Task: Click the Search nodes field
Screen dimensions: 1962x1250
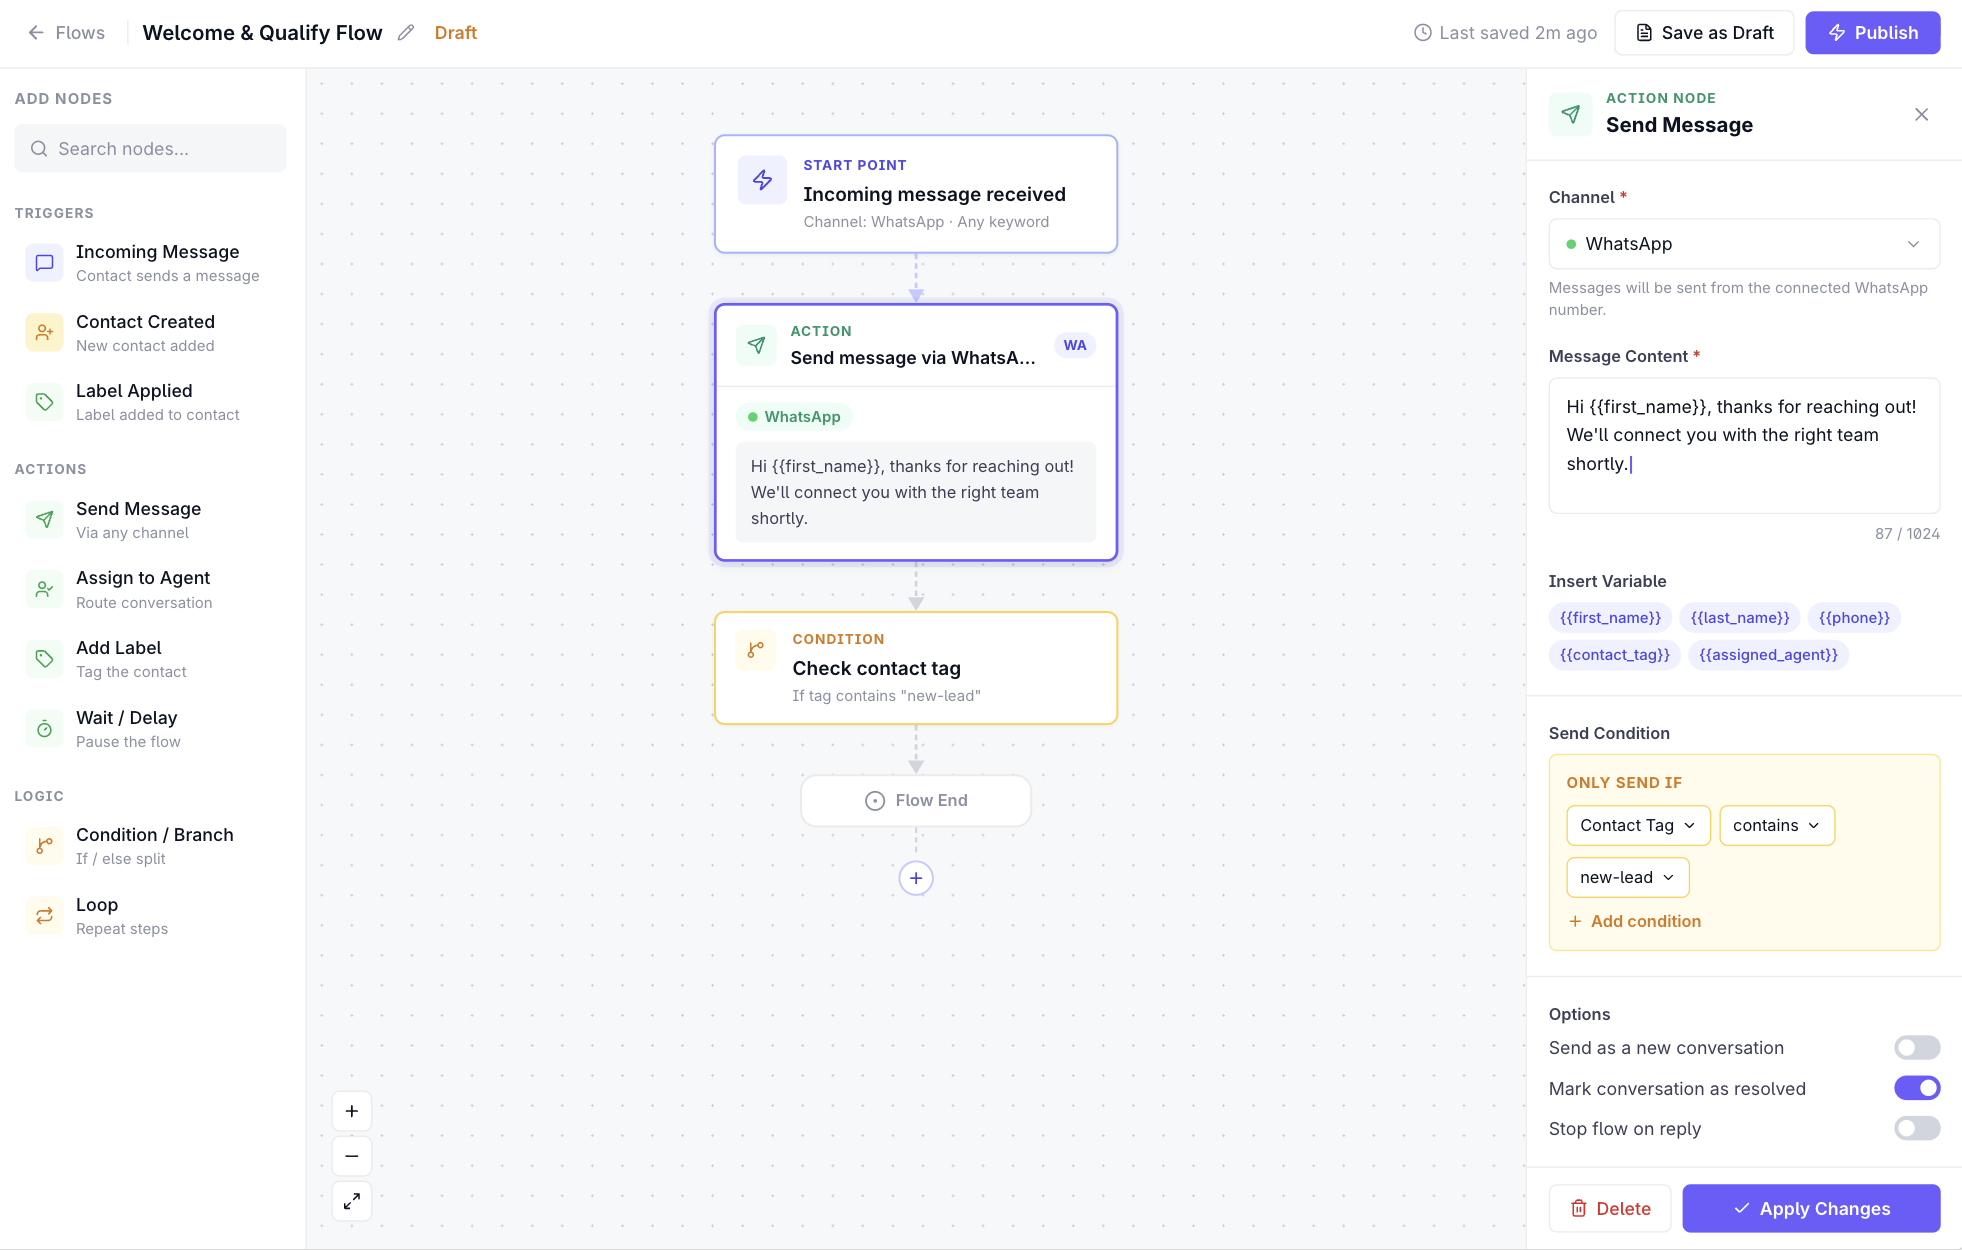Action: [x=150, y=148]
